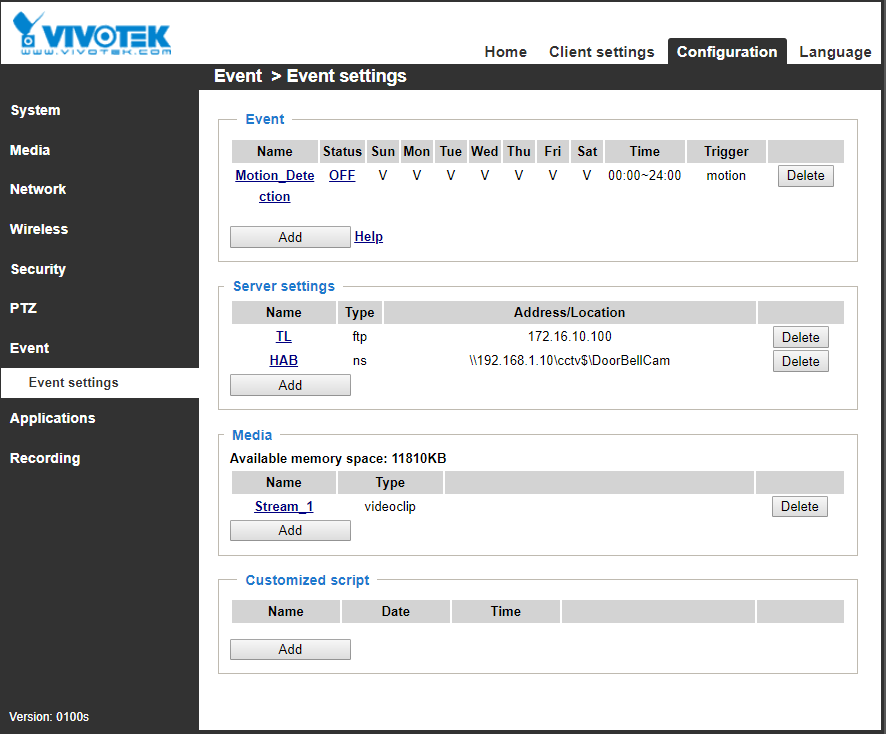Open Wireless settings in sidebar
The width and height of the screenshot is (886, 734).
(39, 229)
